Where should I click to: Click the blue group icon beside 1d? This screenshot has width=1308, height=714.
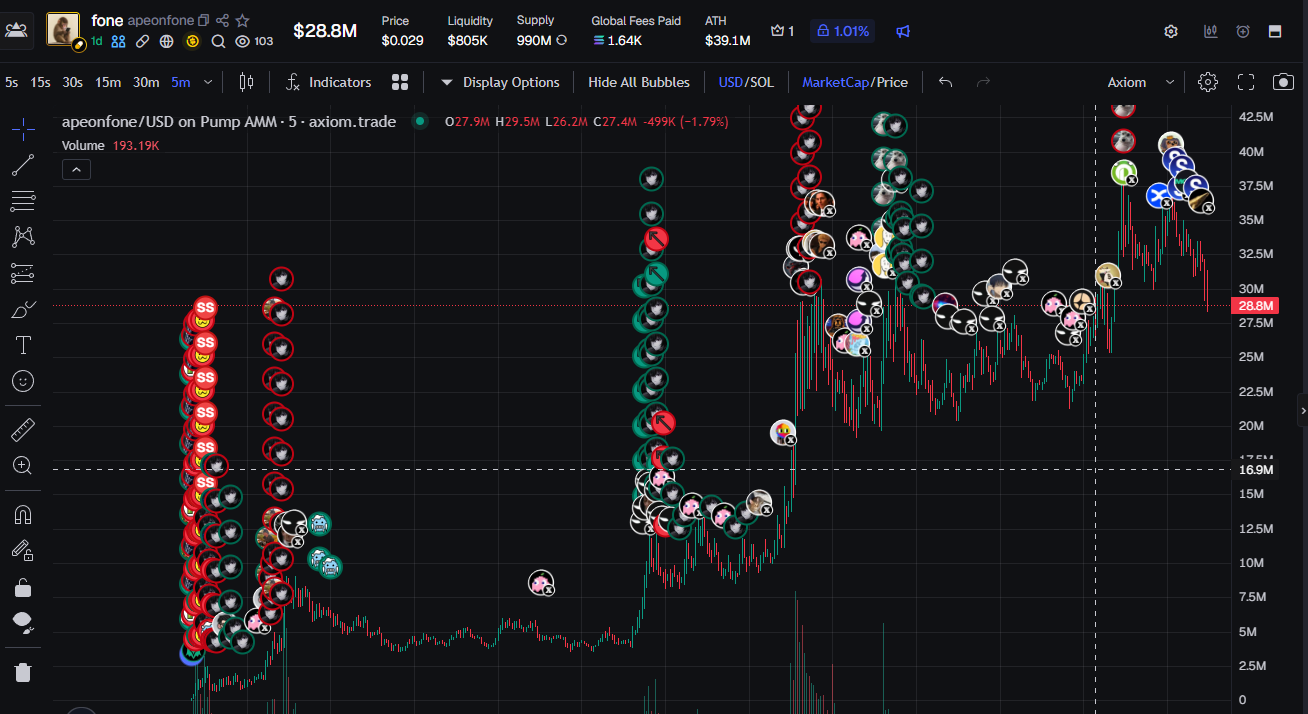(x=118, y=41)
